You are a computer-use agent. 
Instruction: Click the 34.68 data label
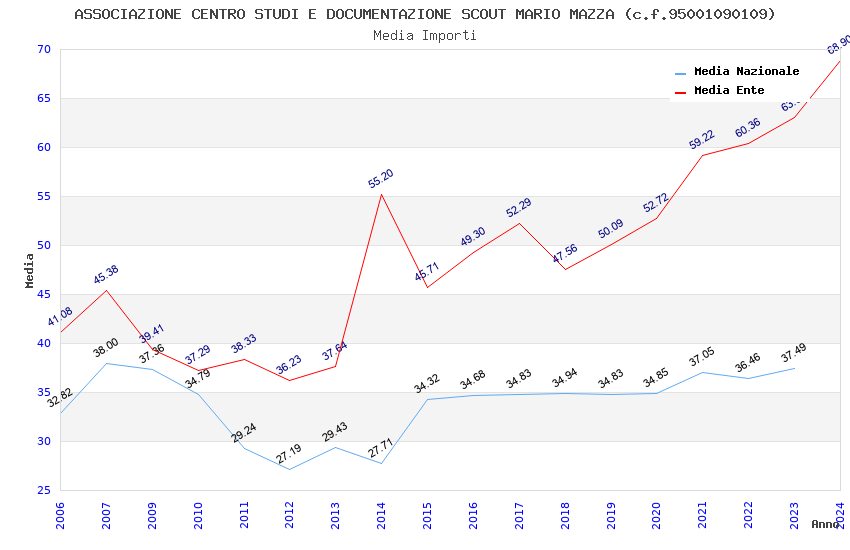(x=473, y=380)
